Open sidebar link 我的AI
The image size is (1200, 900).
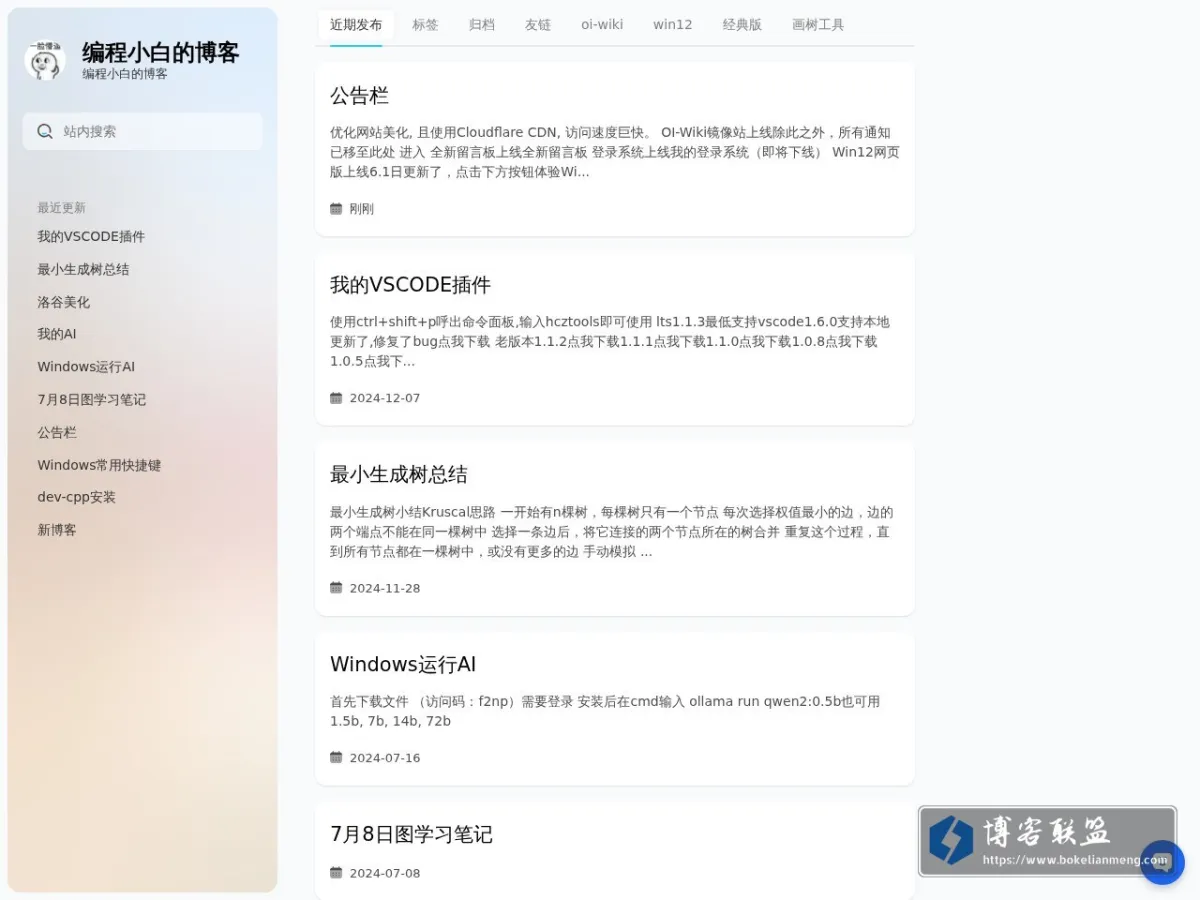click(57, 334)
